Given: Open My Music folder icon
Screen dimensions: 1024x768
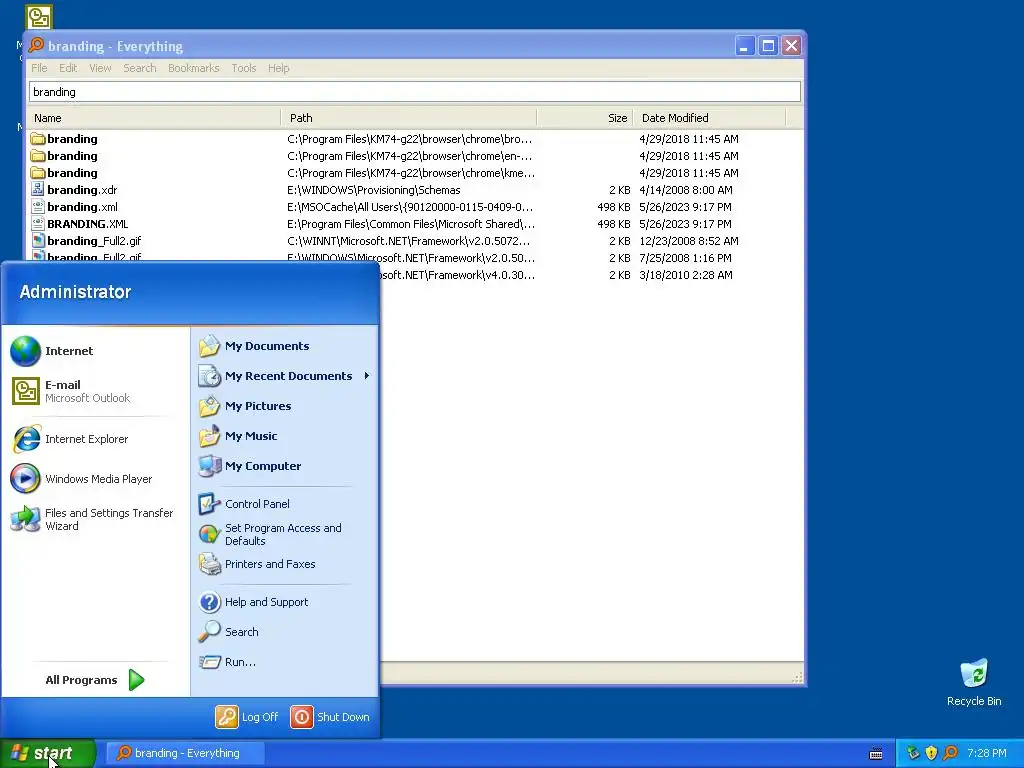Looking at the screenshot, I should (210, 436).
